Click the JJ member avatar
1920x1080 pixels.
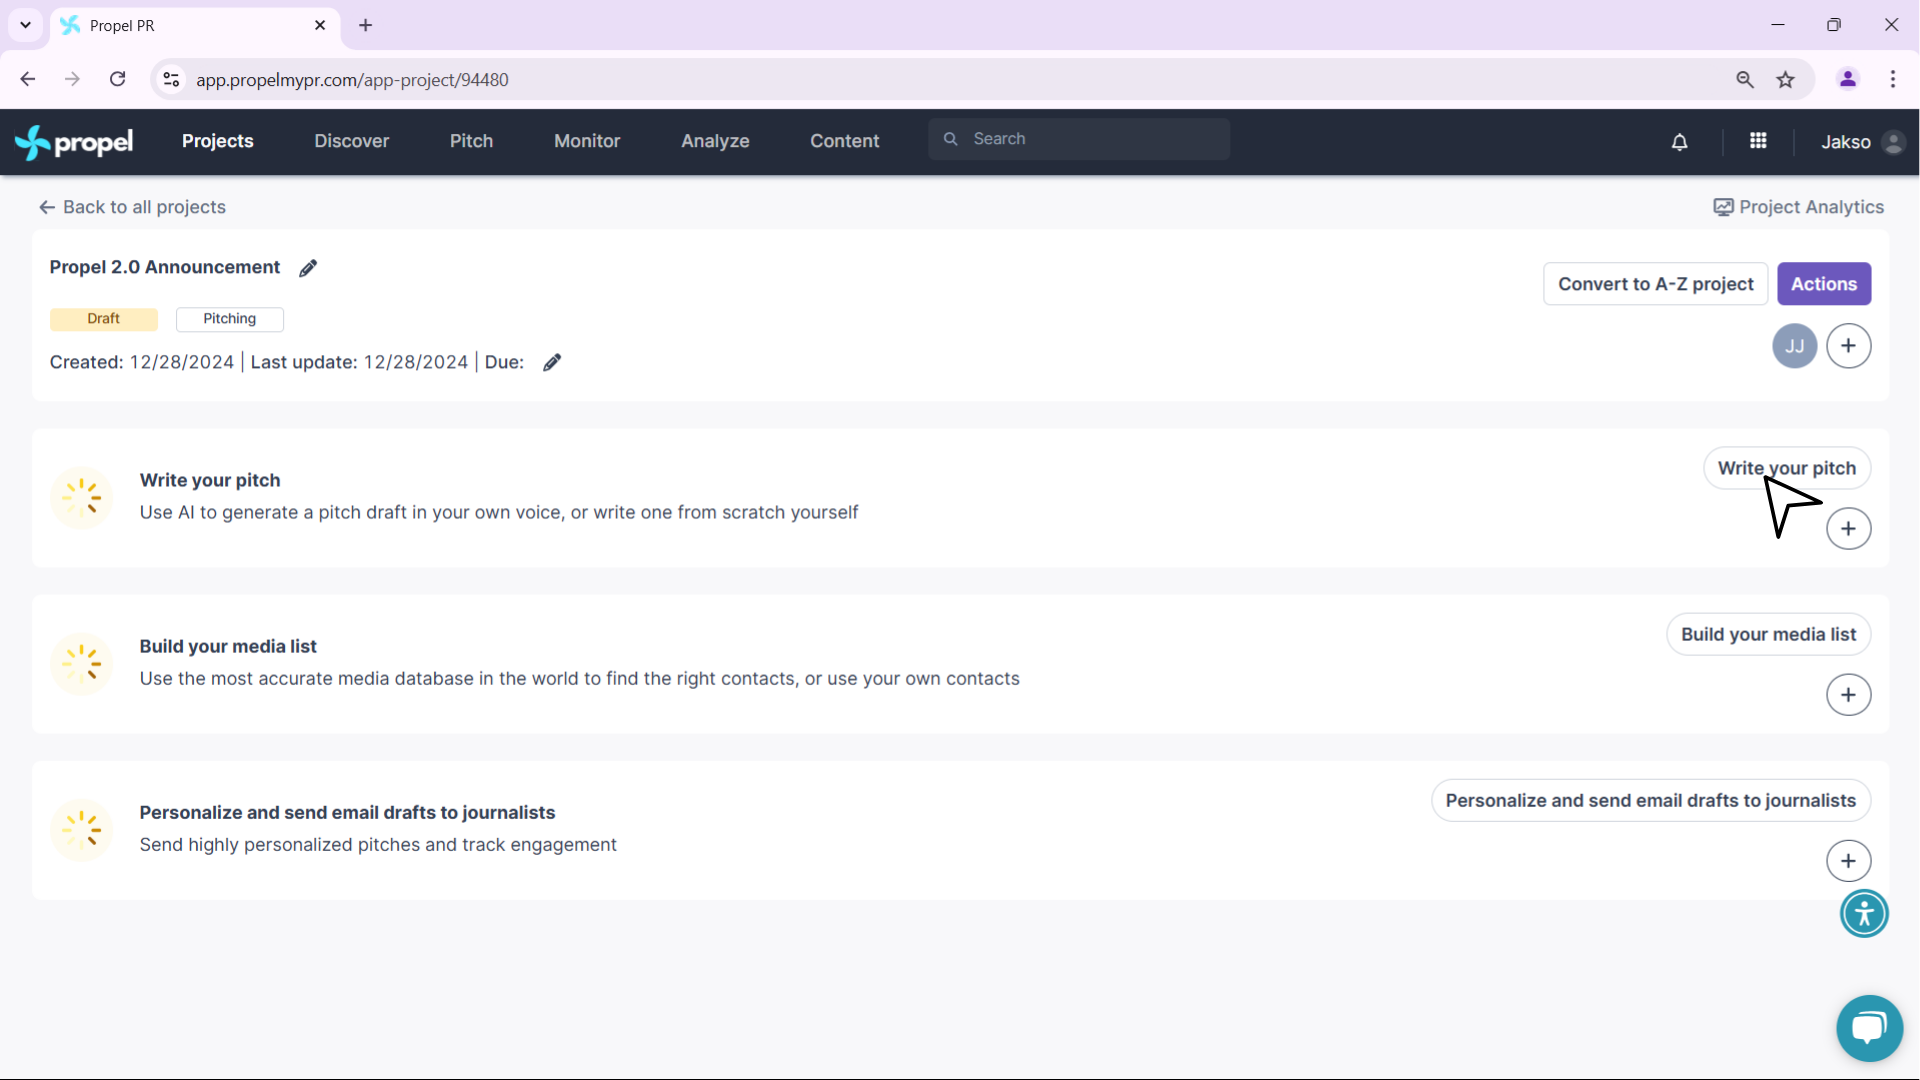pos(1795,346)
